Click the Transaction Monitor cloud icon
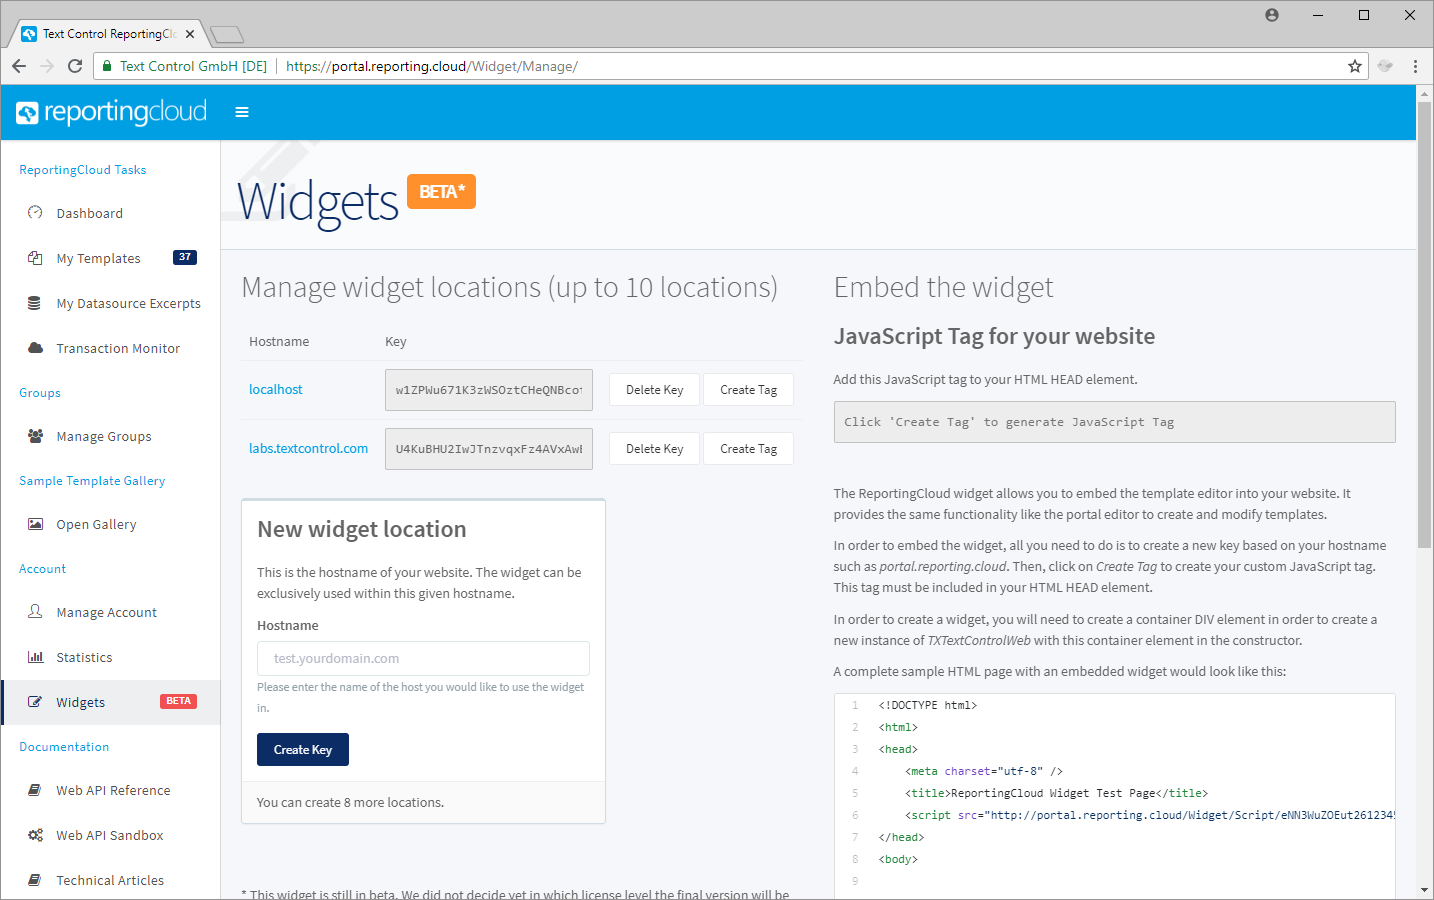 tap(35, 348)
